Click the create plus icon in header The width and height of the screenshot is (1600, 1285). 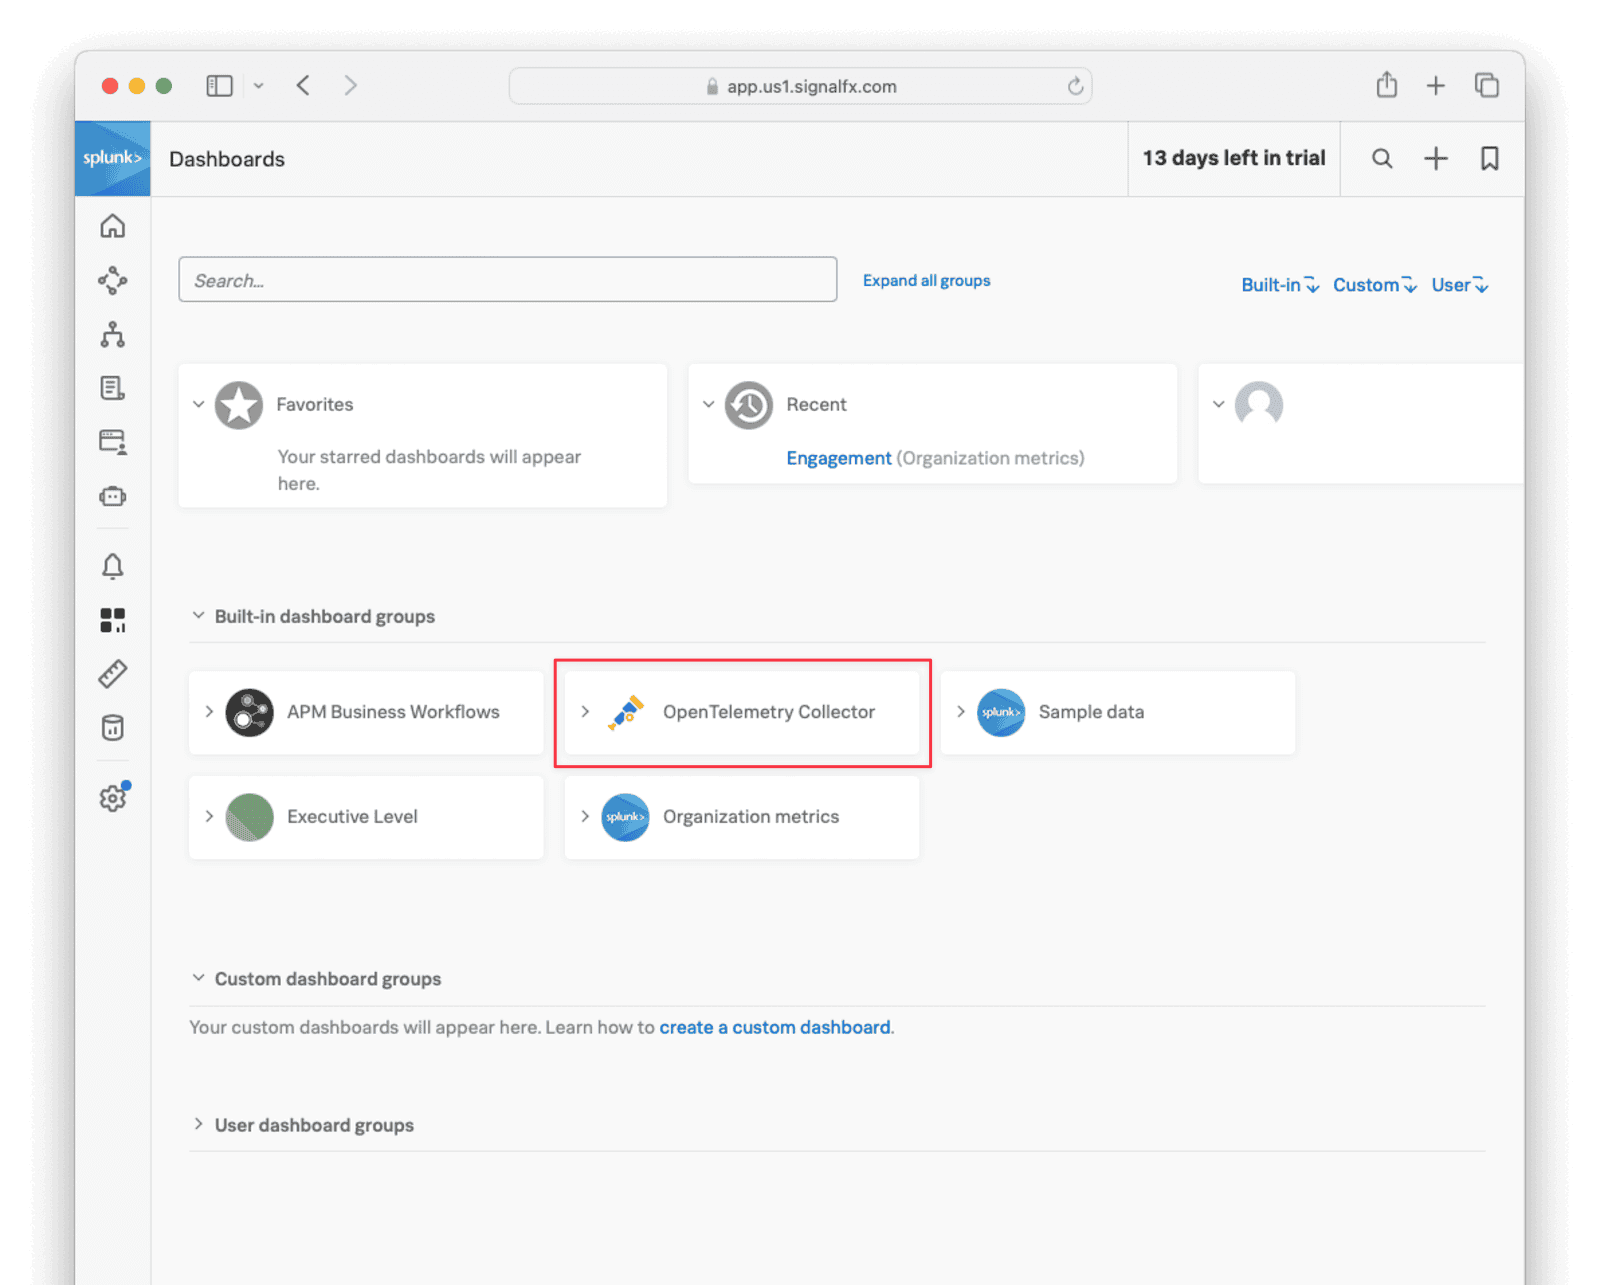pyautogui.click(x=1436, y=158)
